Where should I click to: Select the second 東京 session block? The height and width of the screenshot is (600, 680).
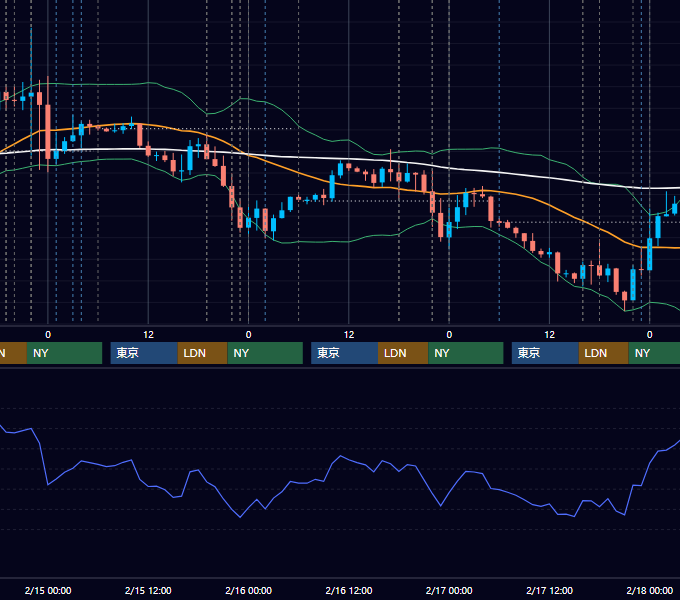(344, 353)
